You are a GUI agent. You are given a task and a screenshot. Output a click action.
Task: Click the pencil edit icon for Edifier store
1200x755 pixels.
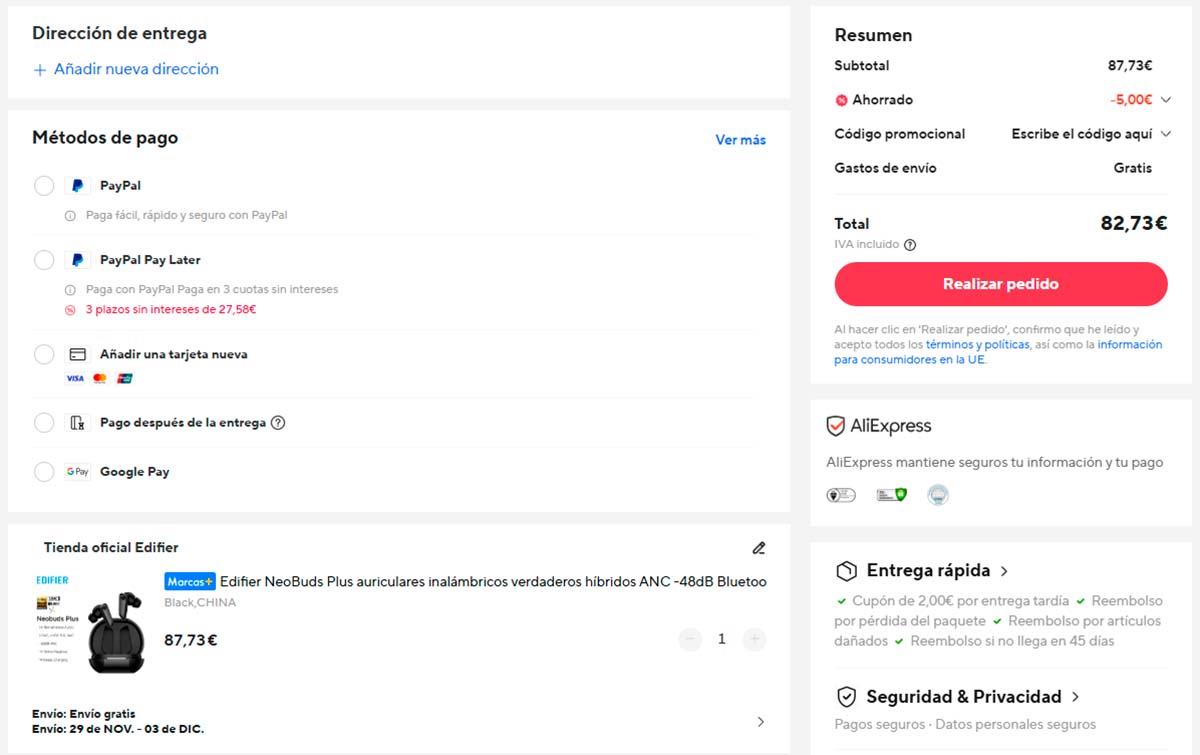(759, 548)
